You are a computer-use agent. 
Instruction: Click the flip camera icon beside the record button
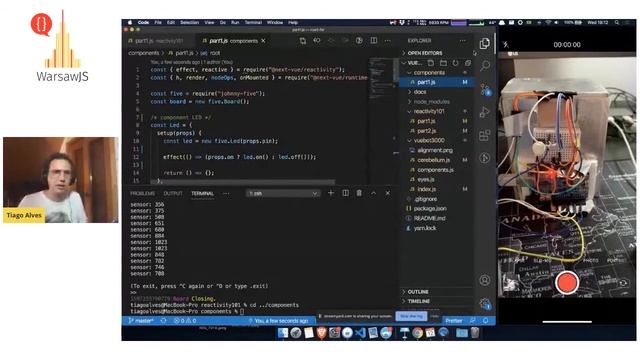622,283
